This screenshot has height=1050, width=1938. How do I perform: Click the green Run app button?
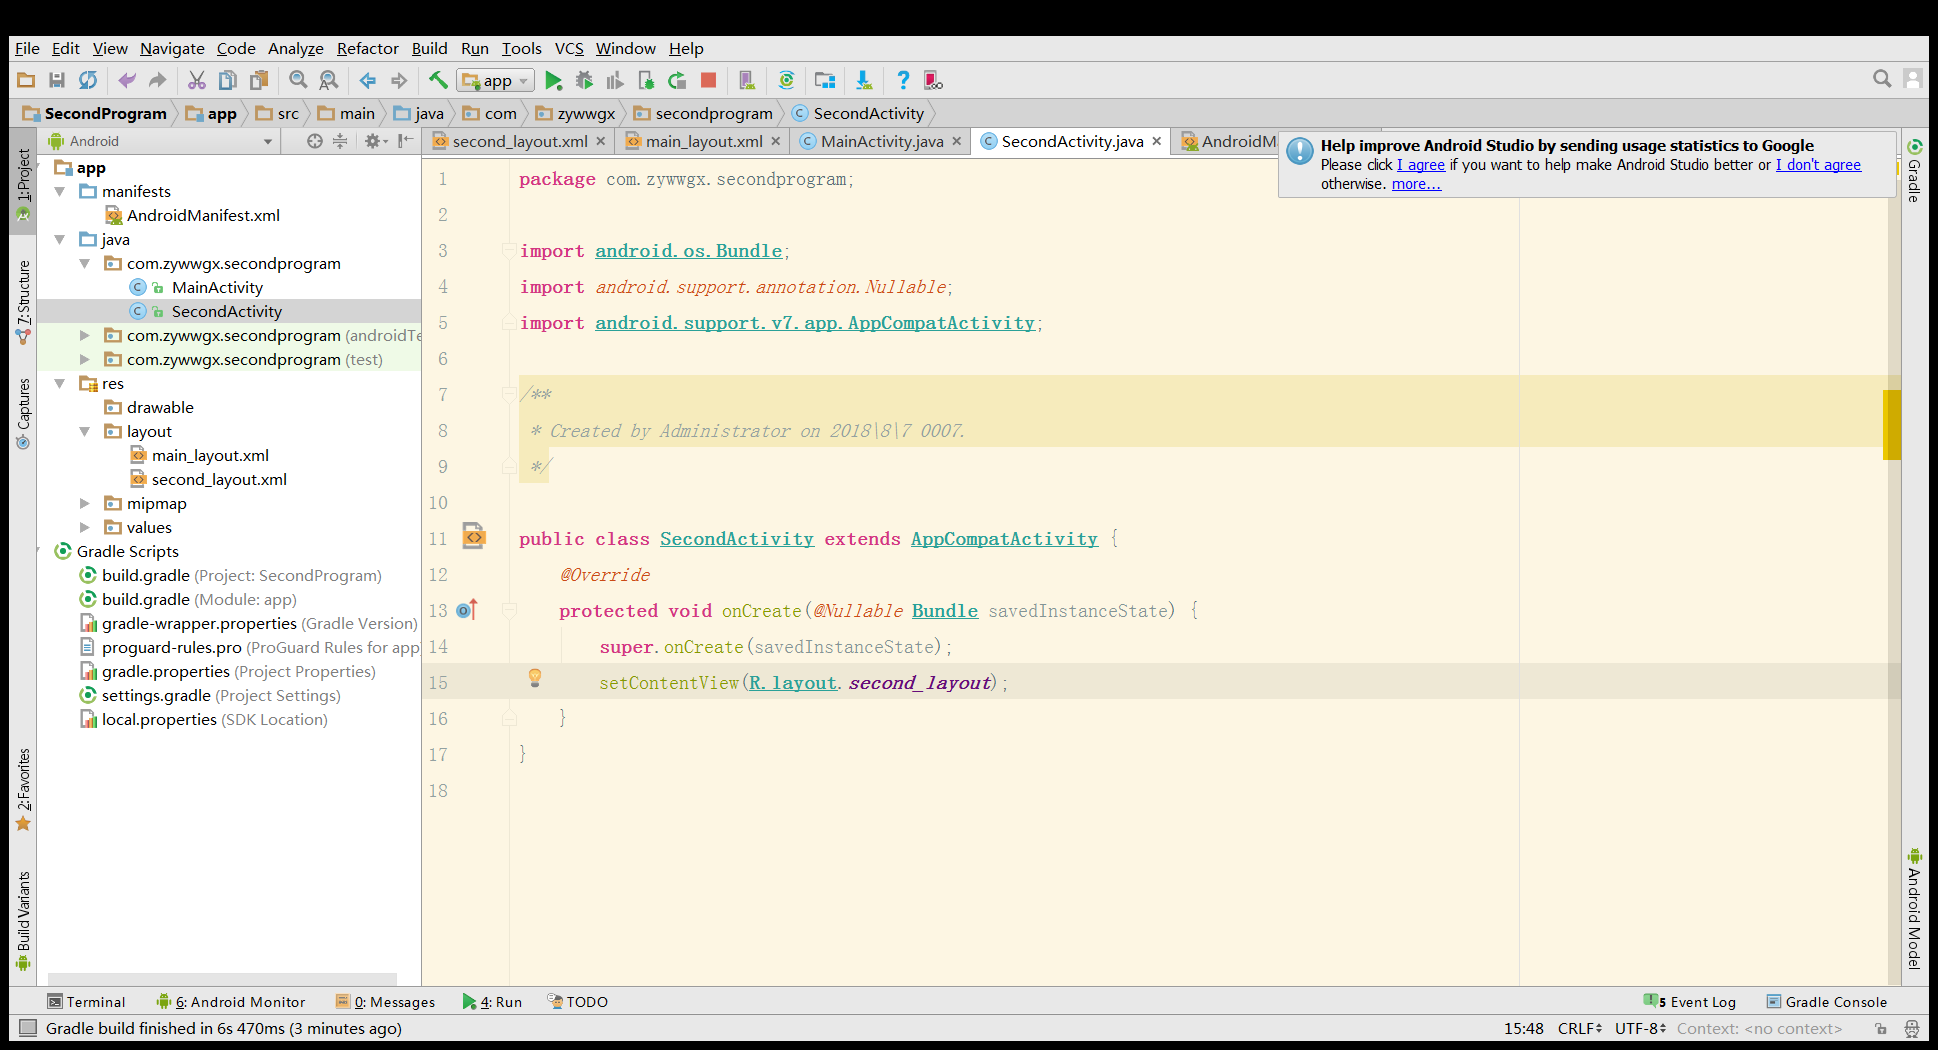(553, 81)
